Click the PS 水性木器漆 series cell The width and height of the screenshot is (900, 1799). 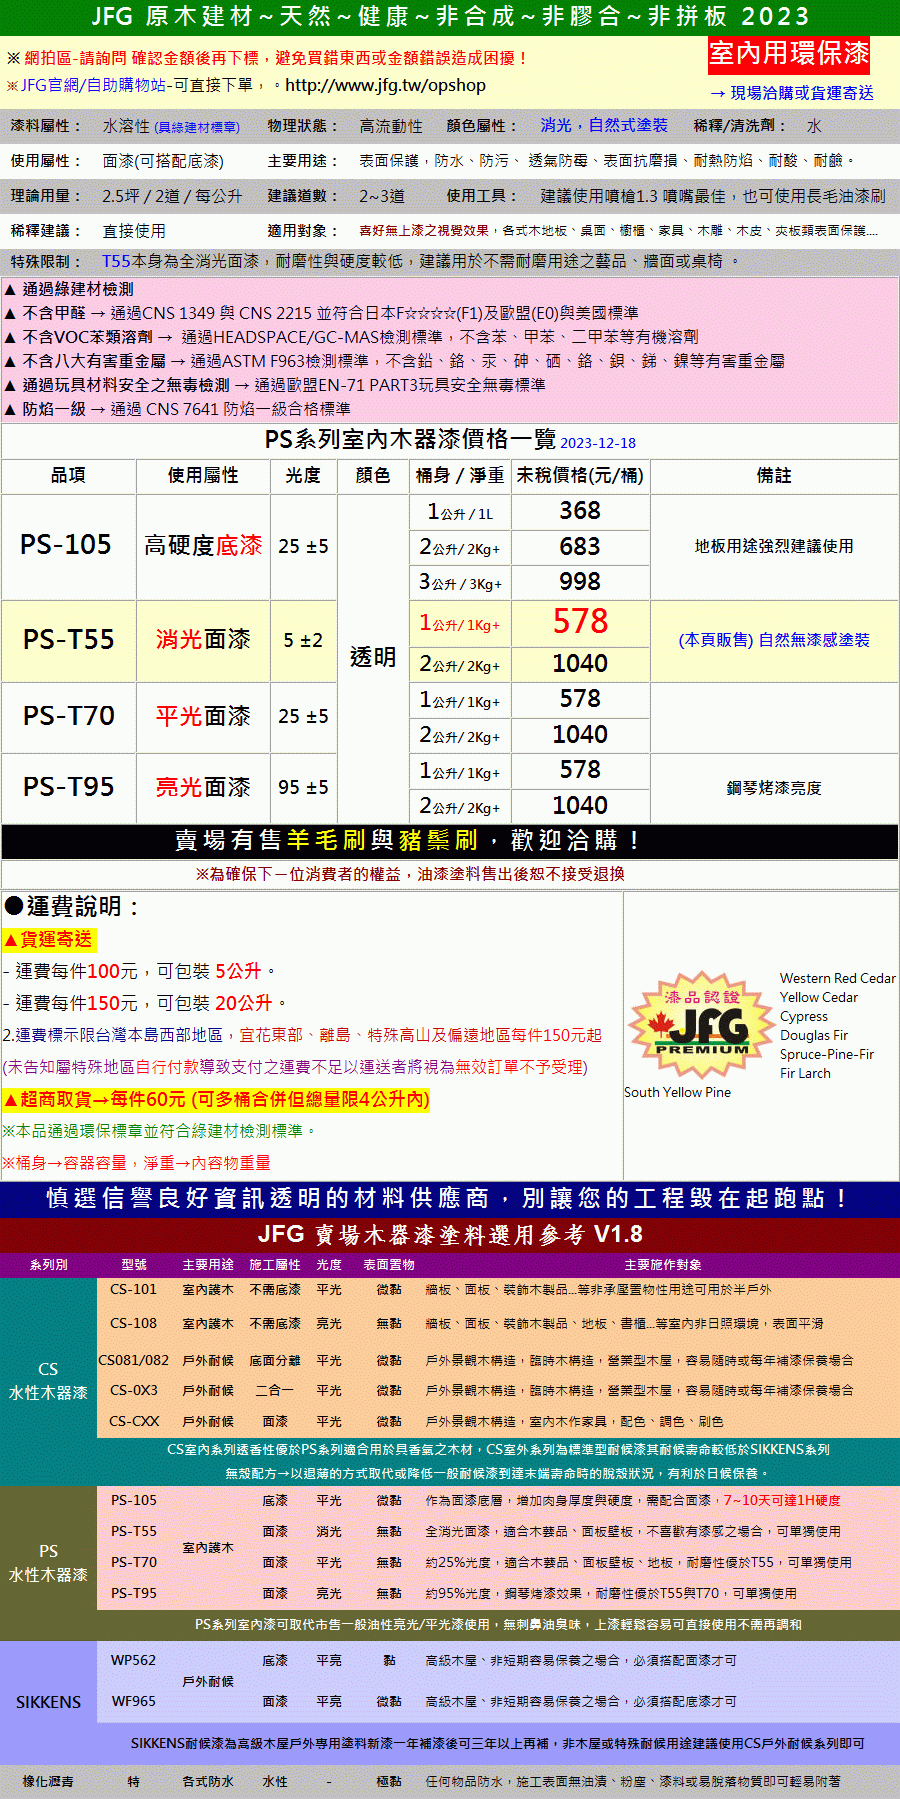click(x=48, y=1563)
